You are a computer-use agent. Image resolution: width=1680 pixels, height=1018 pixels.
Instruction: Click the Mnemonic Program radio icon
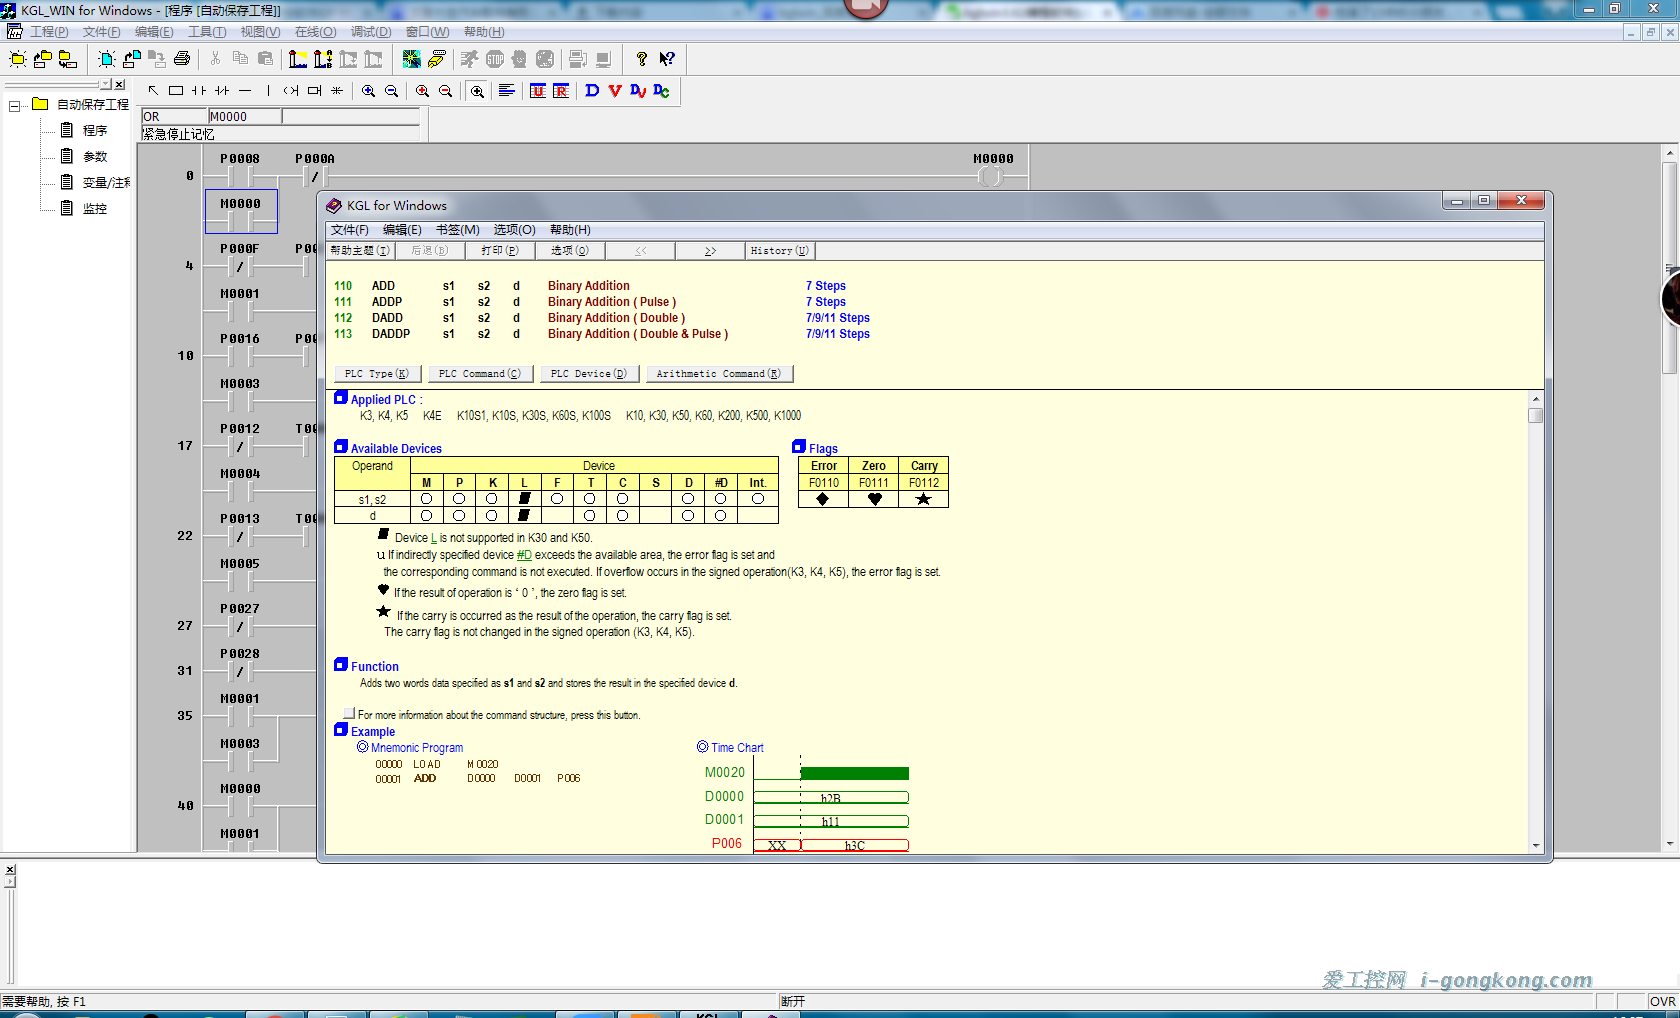tap(363, 747)
